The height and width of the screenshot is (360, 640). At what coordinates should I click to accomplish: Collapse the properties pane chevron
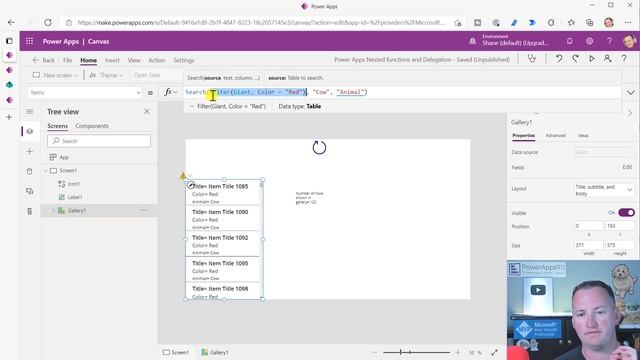(630, 113)
